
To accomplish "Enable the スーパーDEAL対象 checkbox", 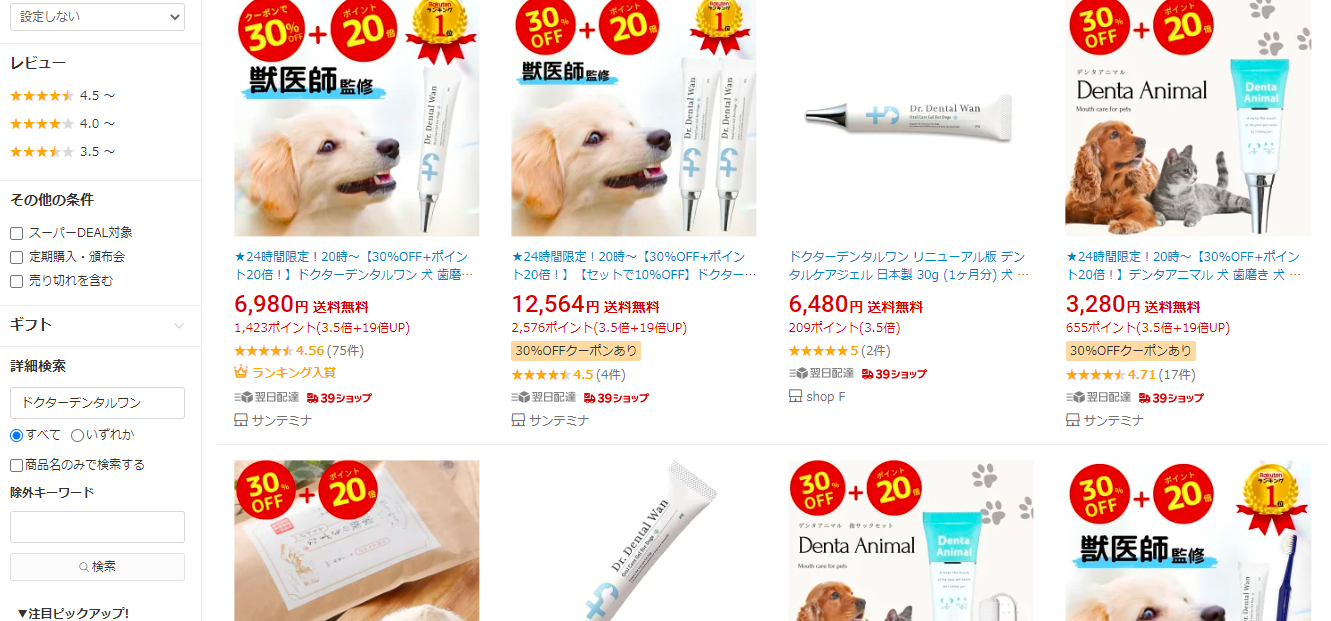I will tap(16, 233).
